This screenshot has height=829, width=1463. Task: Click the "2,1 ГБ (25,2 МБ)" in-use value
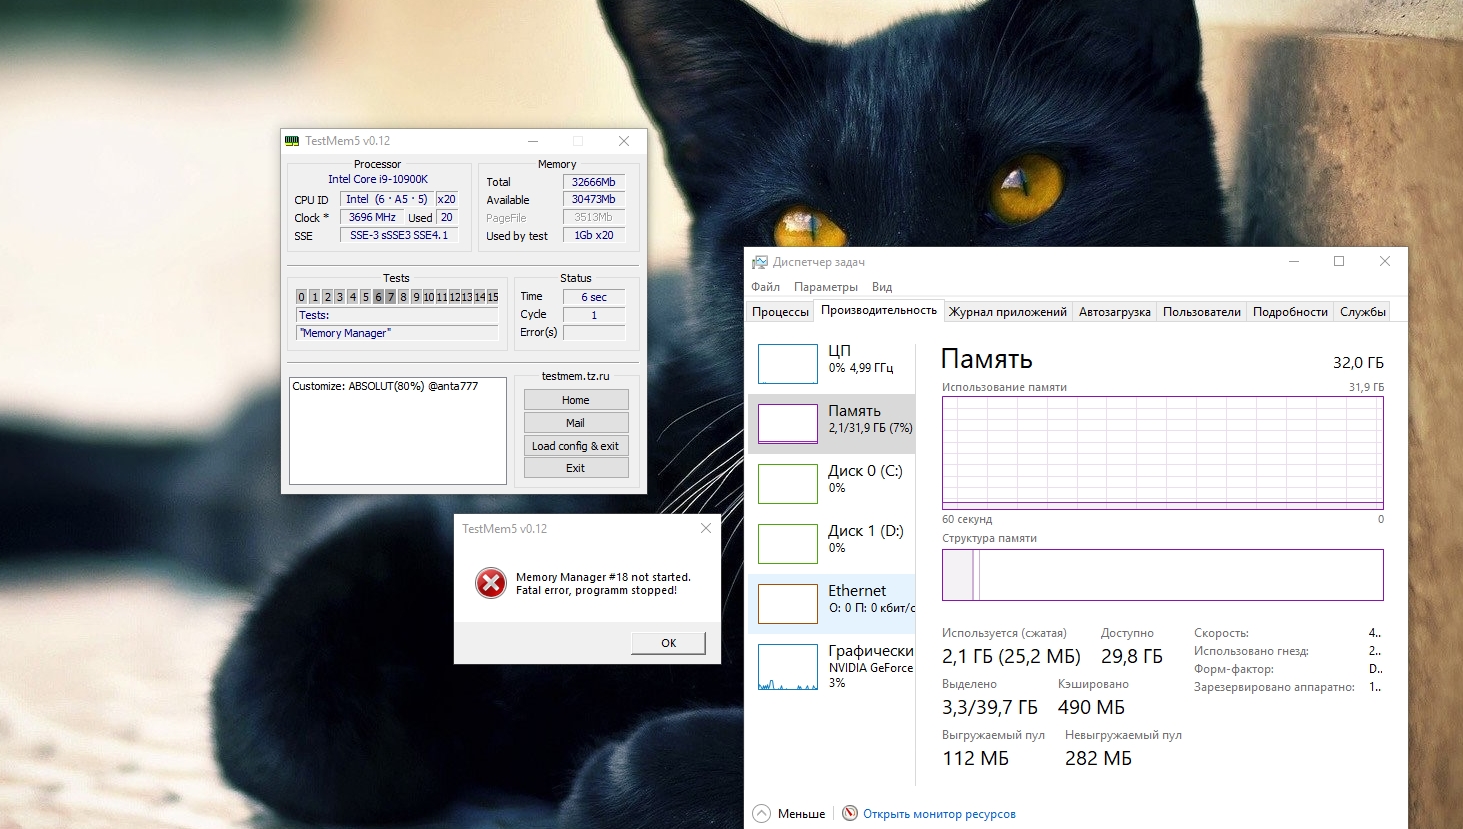point(1011,656)
